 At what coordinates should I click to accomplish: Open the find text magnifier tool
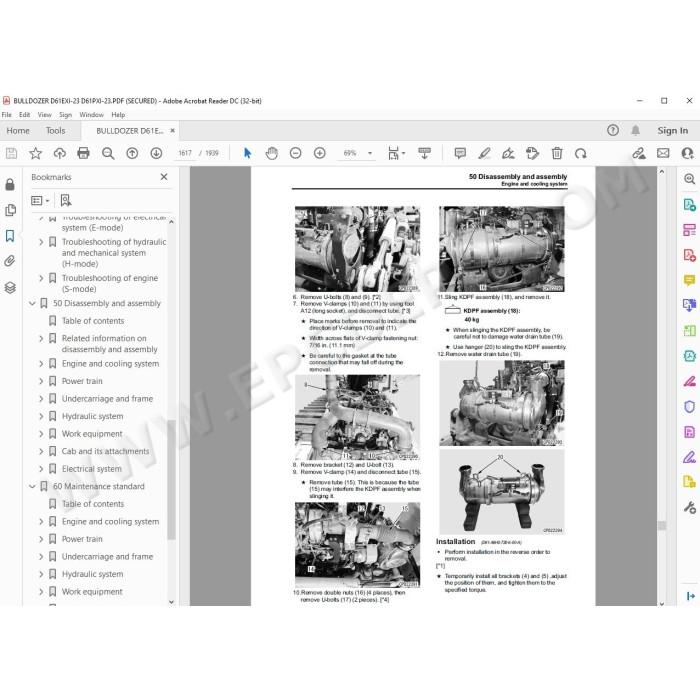pos(108,154)
